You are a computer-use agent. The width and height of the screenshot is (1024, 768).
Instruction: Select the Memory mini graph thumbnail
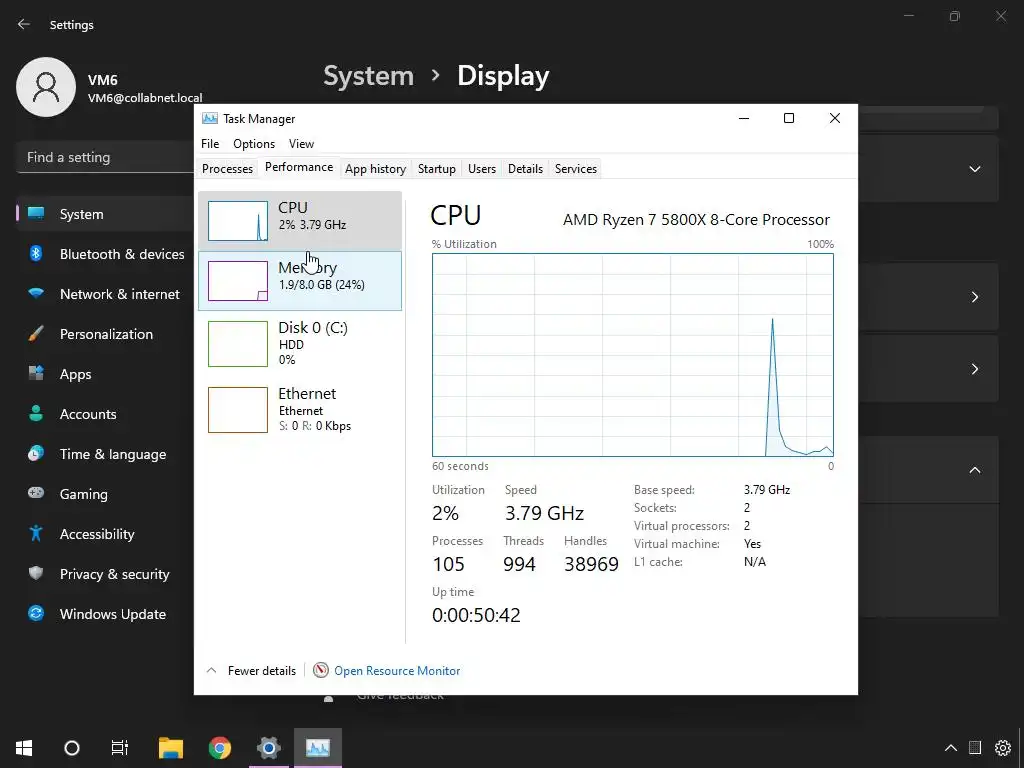[x=238, y=281]
